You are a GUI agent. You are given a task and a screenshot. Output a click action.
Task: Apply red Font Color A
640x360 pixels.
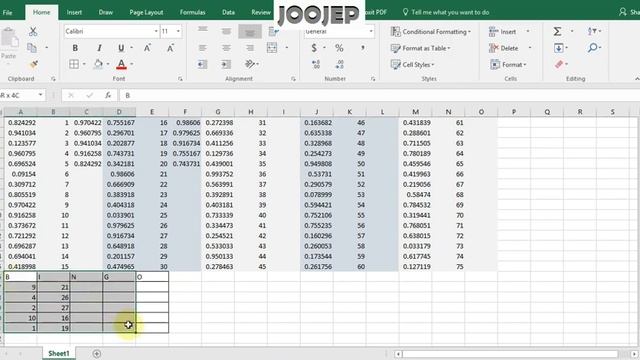121,64
